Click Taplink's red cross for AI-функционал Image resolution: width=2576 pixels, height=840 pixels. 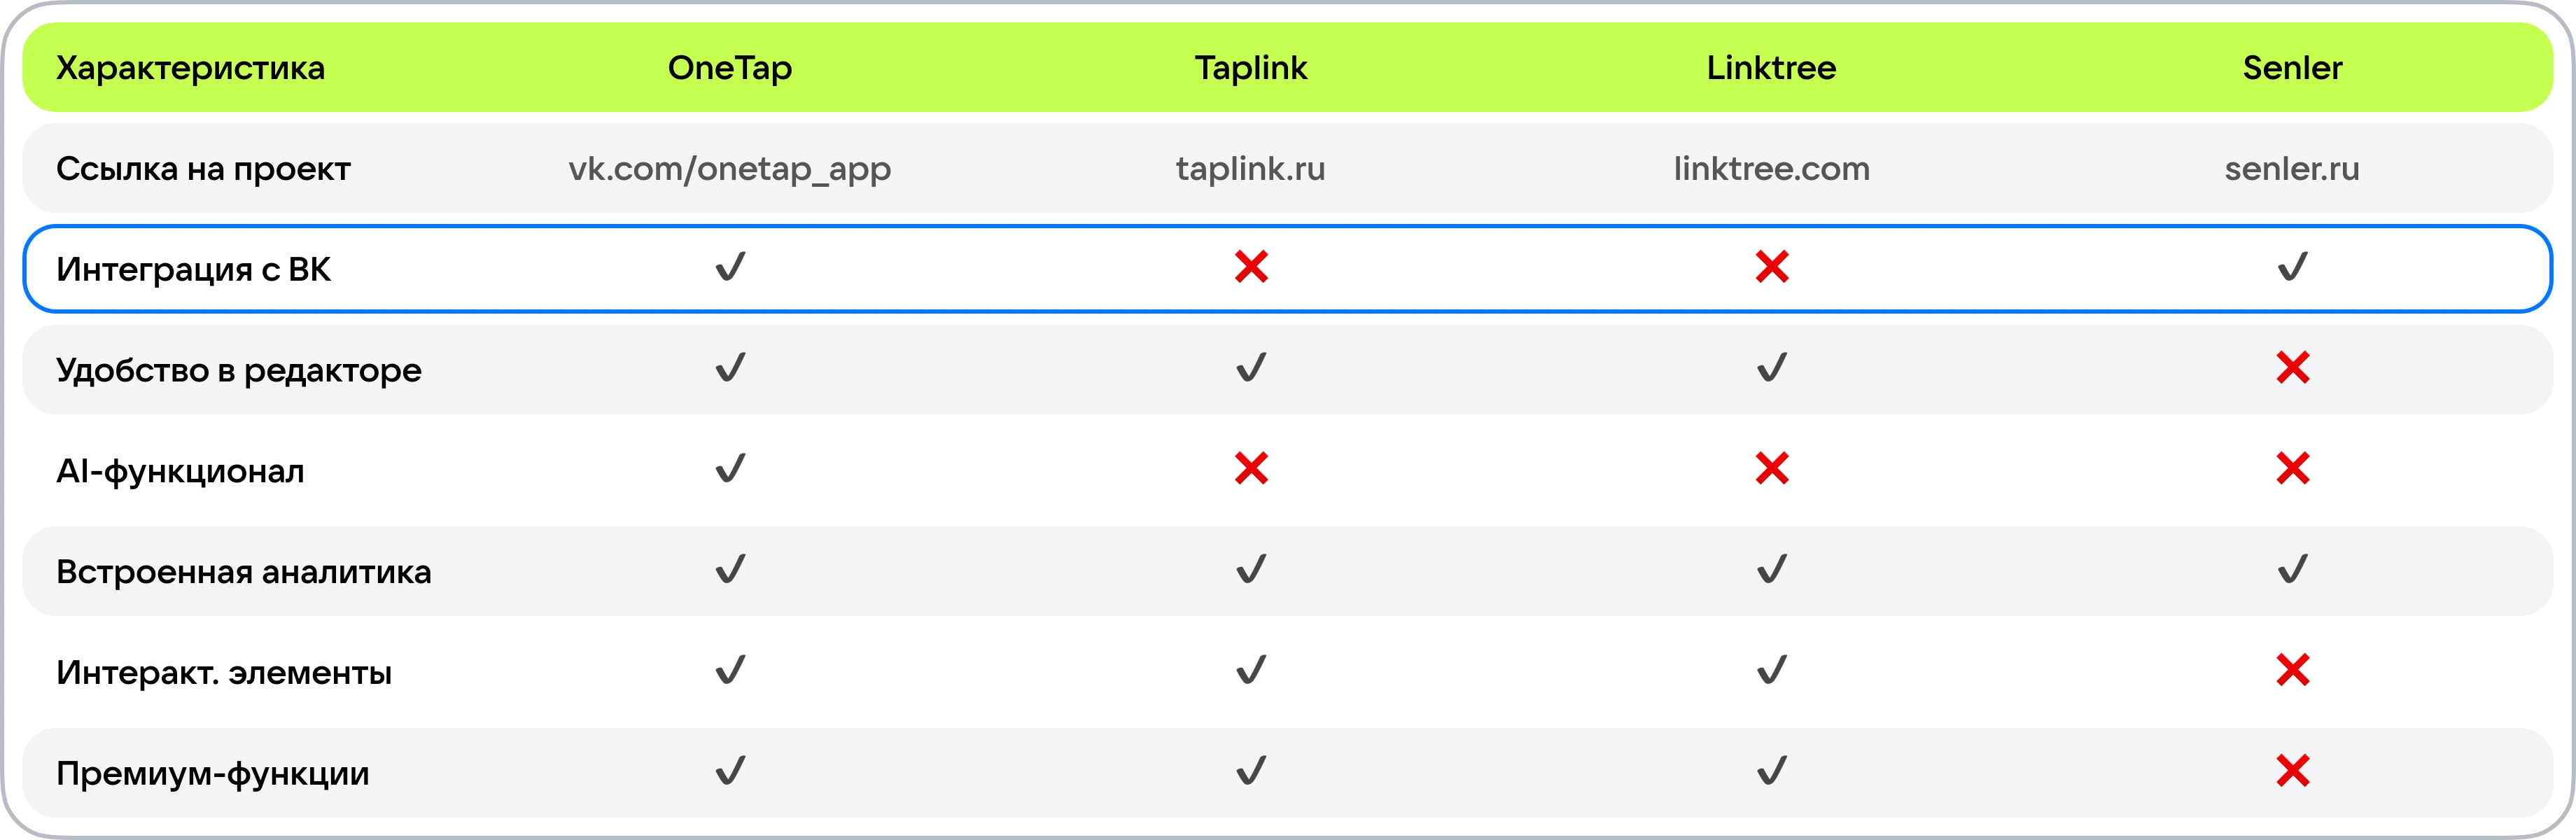(x=1251, y=469)
